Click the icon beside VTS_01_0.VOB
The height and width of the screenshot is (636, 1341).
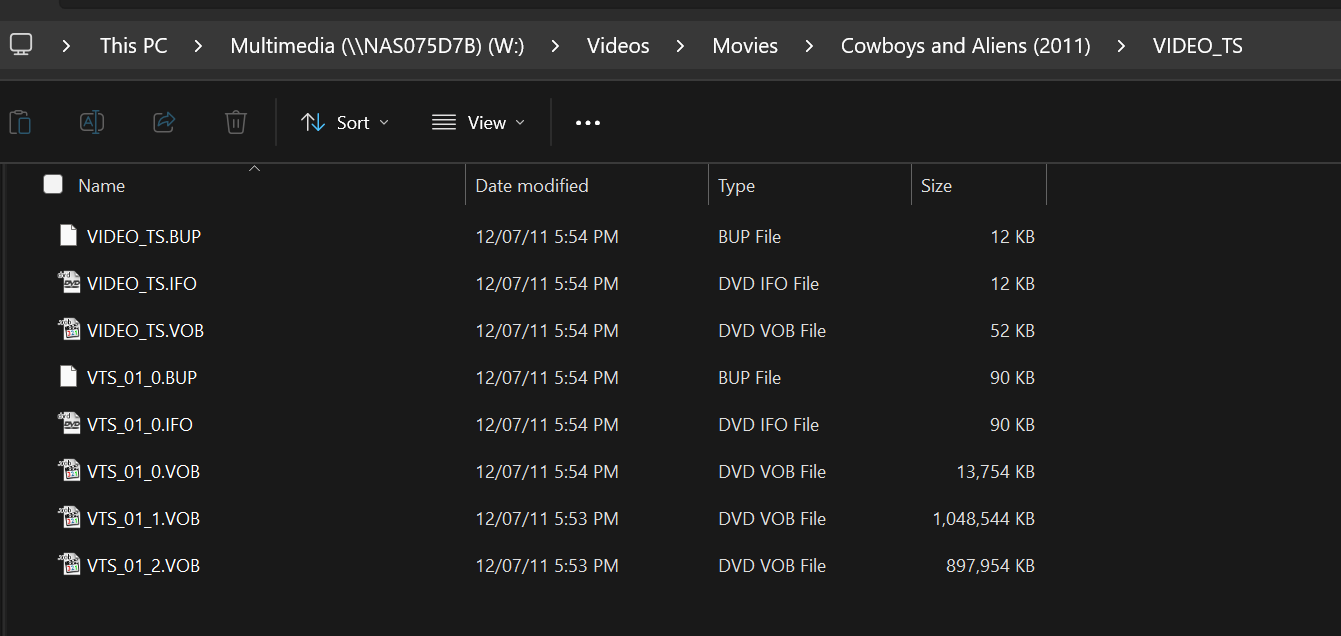coord(68,471)
